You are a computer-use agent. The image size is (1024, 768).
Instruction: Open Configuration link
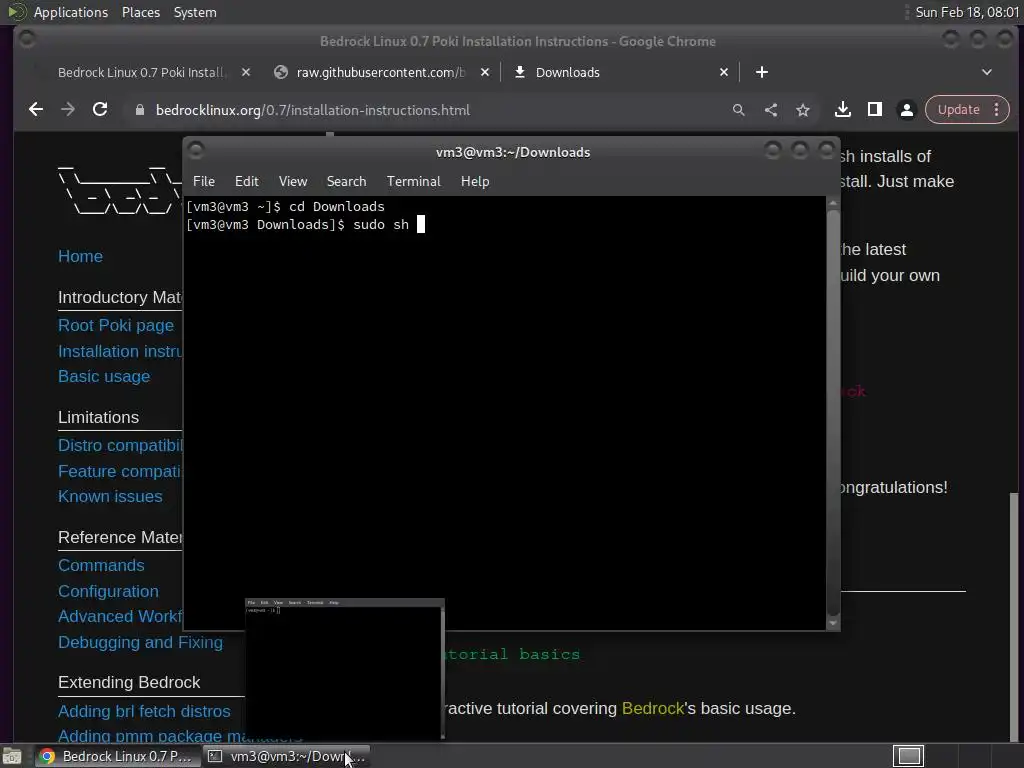coord(108,592)
